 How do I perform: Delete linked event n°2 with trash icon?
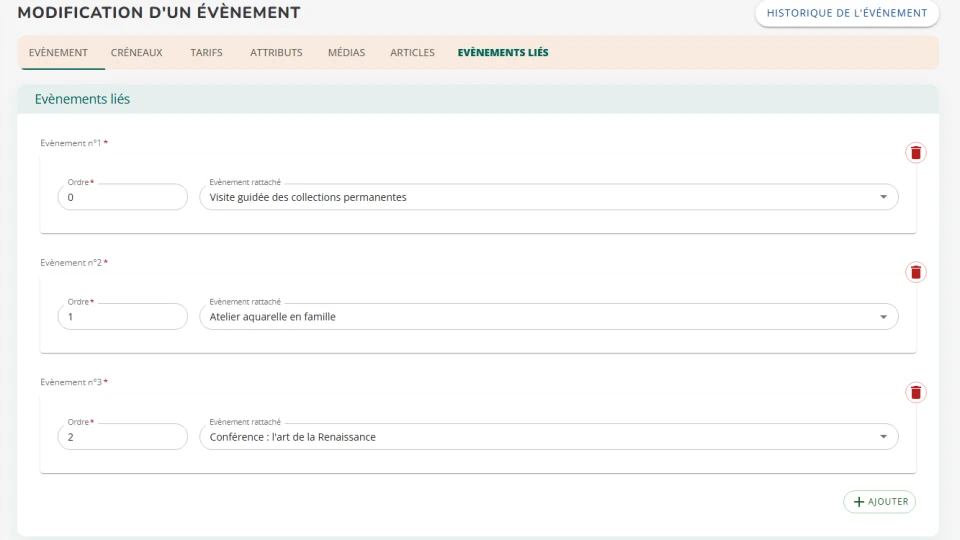(915, 272)
